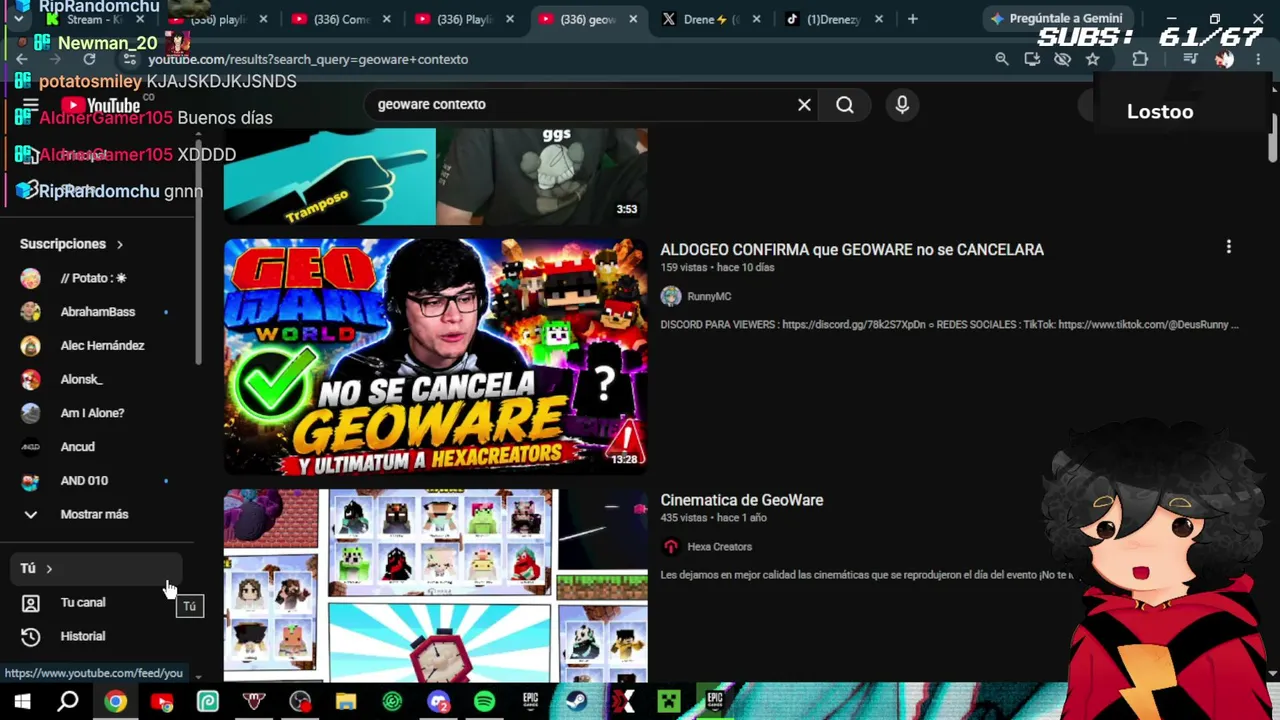Open Minecraft from the taskbar

668,701
